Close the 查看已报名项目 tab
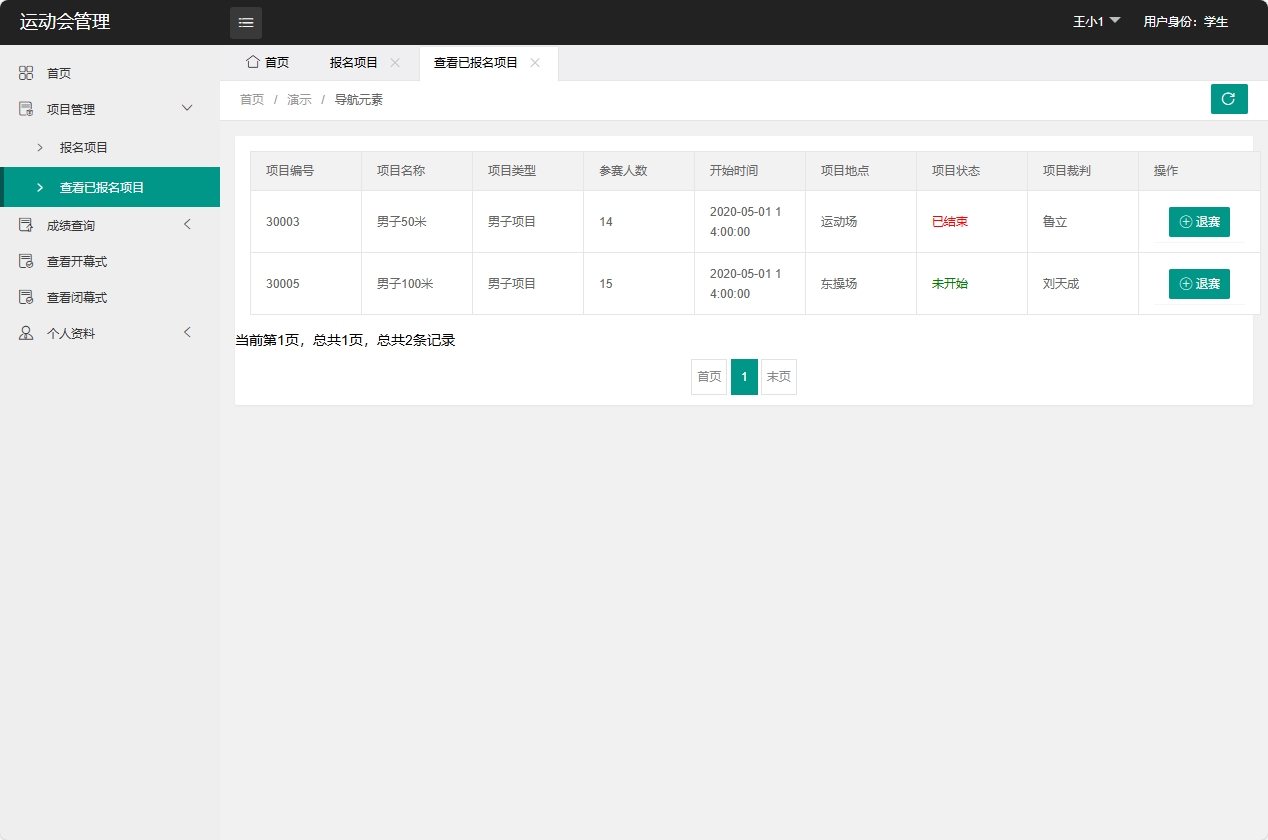Screen dimensions: 1268x840 pos(536,62)
